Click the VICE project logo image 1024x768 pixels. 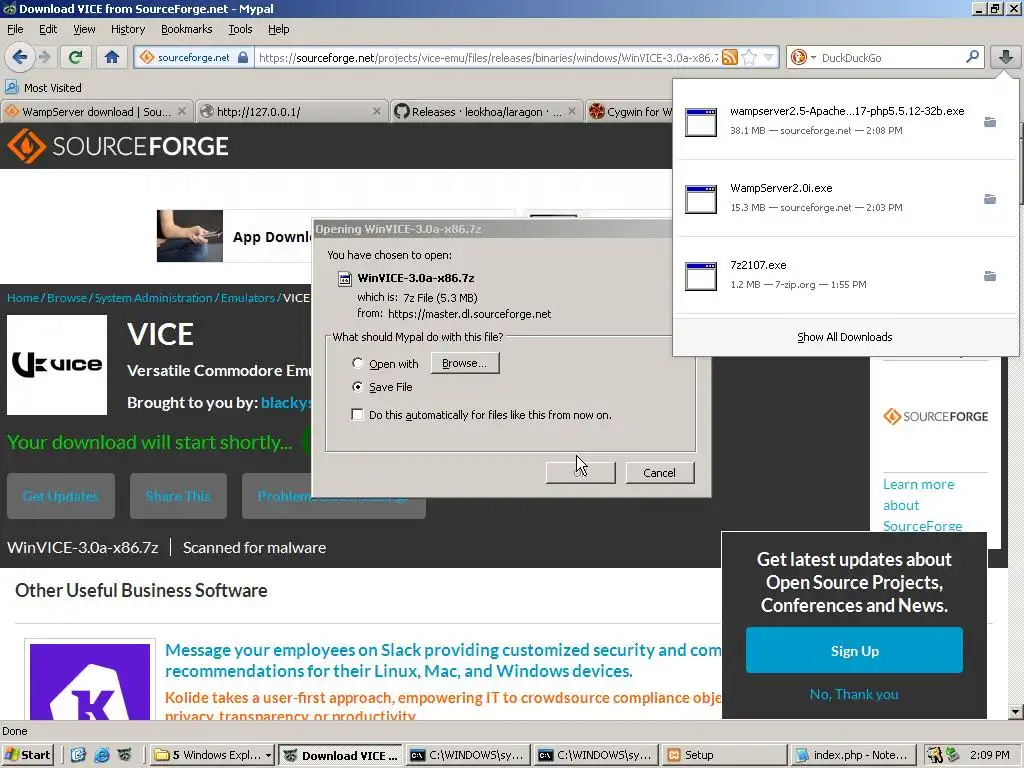pyautogui.click(x=57, y=364)
